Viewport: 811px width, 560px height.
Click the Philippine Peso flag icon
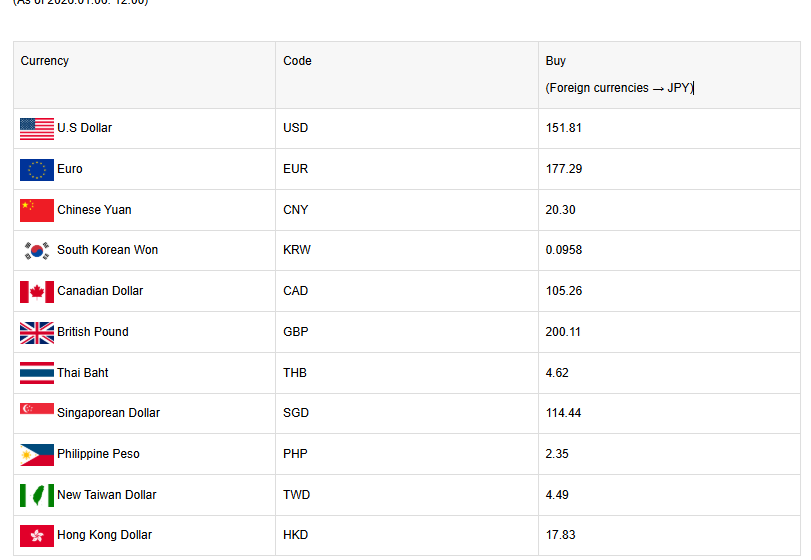37,454
